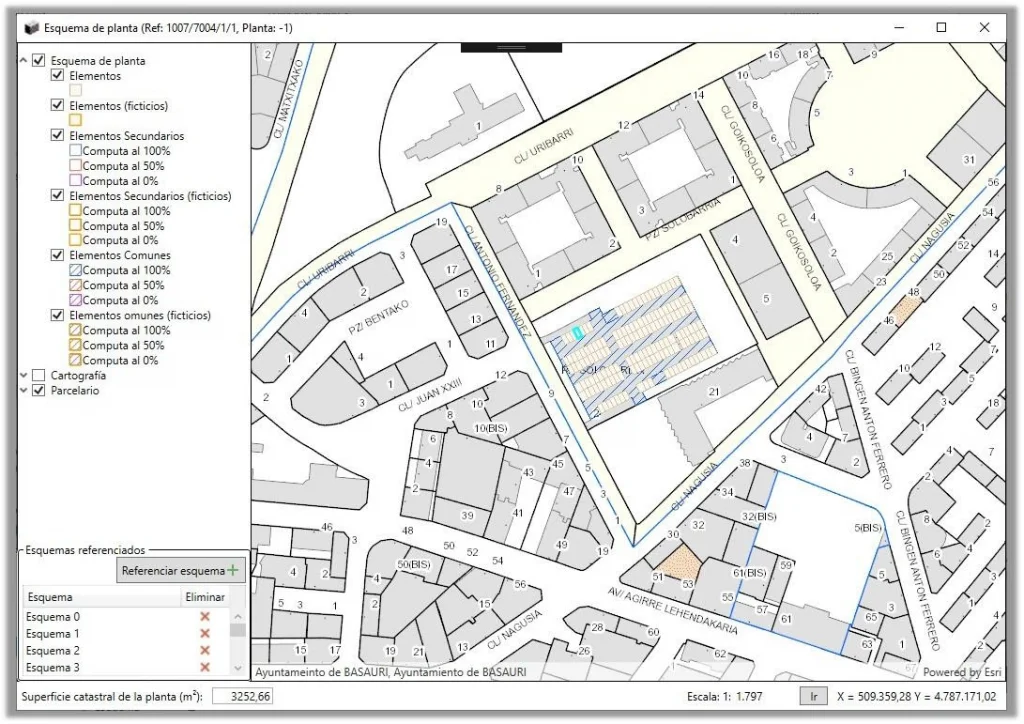This screenshot has width=1024, height=724.
Task: Click the red X beside Esquema 2
Action: pos(205,651)
